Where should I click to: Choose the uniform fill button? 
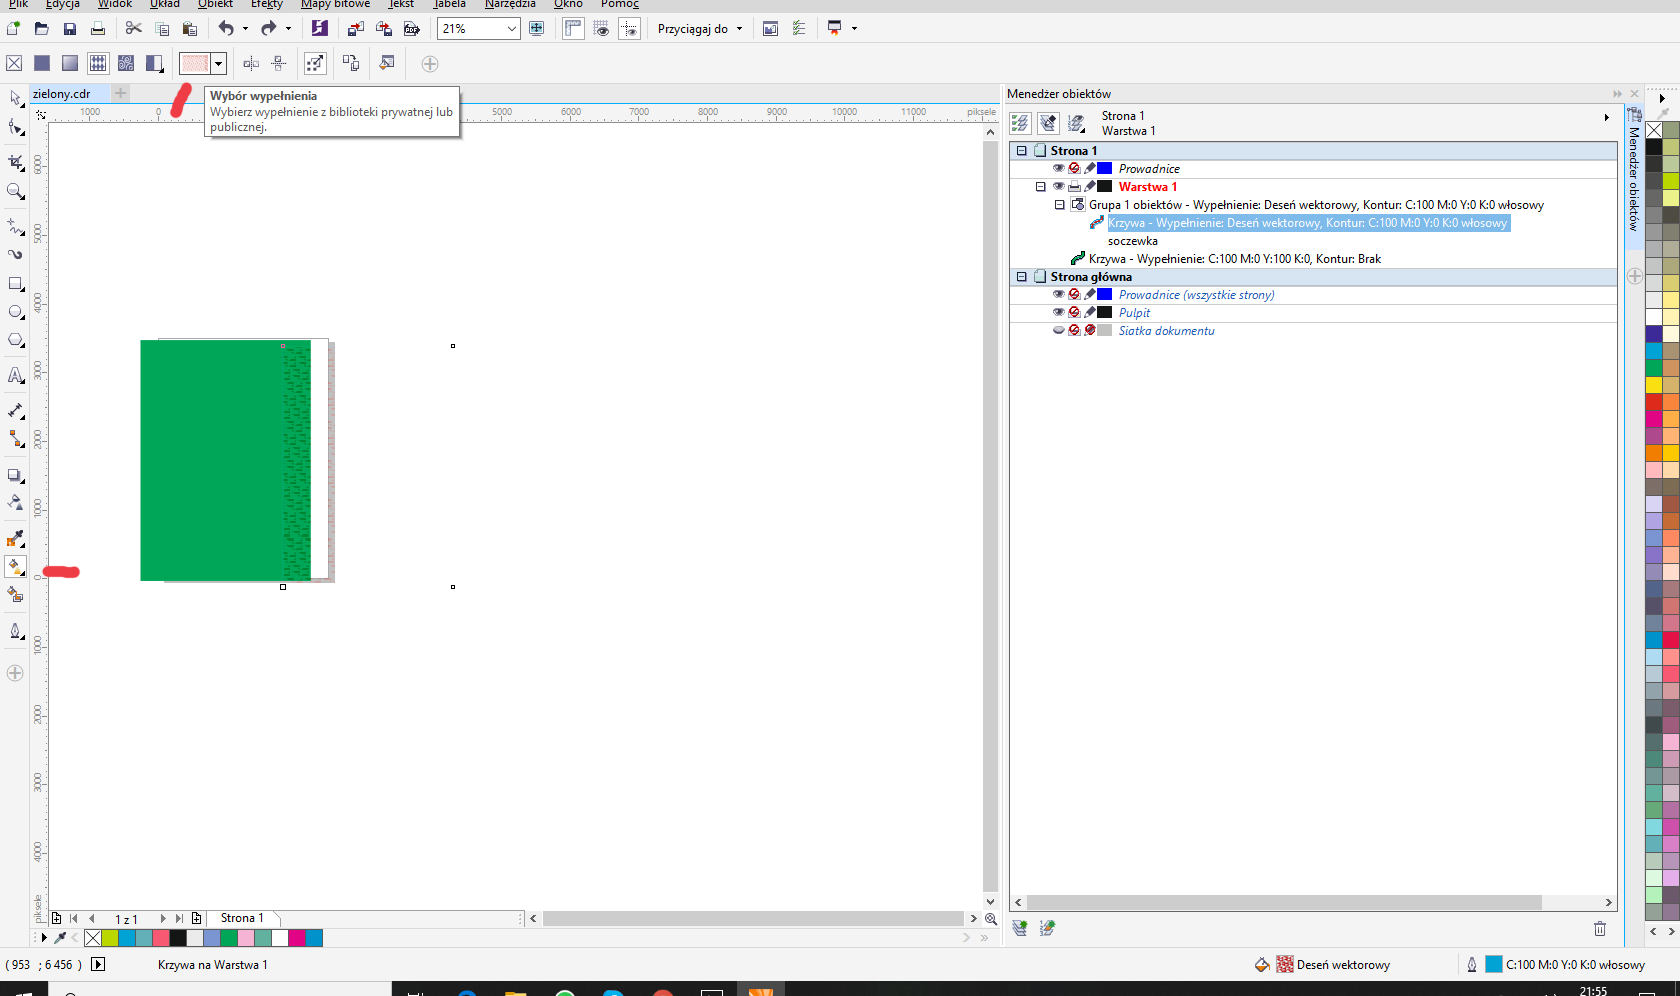point(42,64)
